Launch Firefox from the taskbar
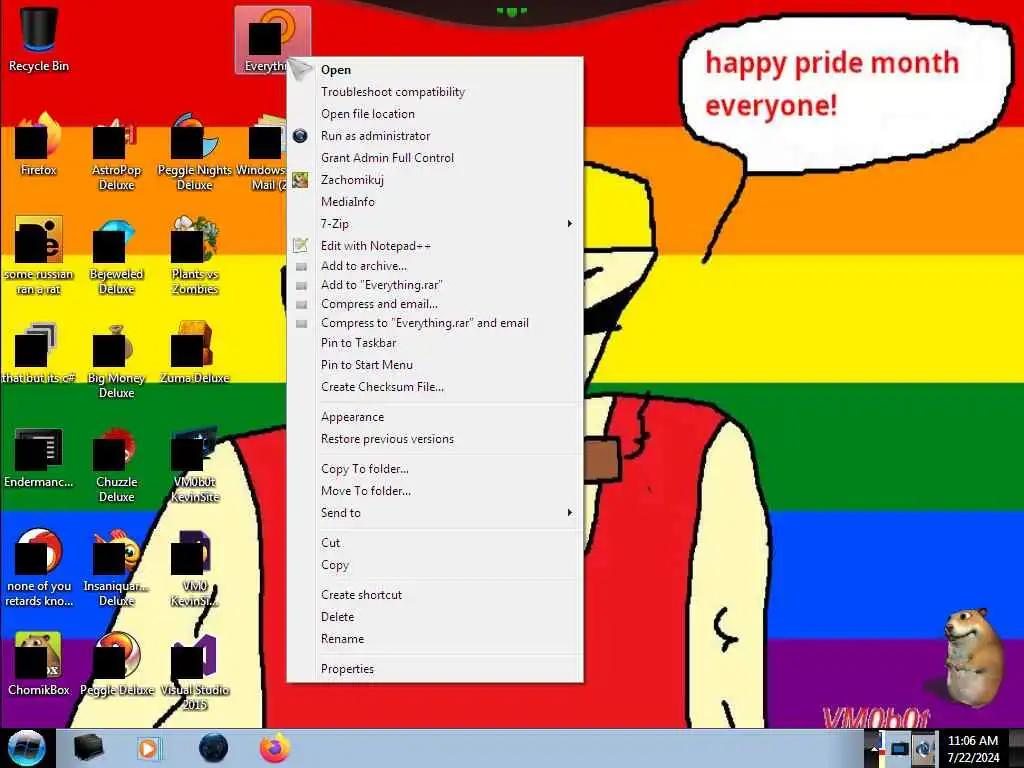 (x=275, y=748)
